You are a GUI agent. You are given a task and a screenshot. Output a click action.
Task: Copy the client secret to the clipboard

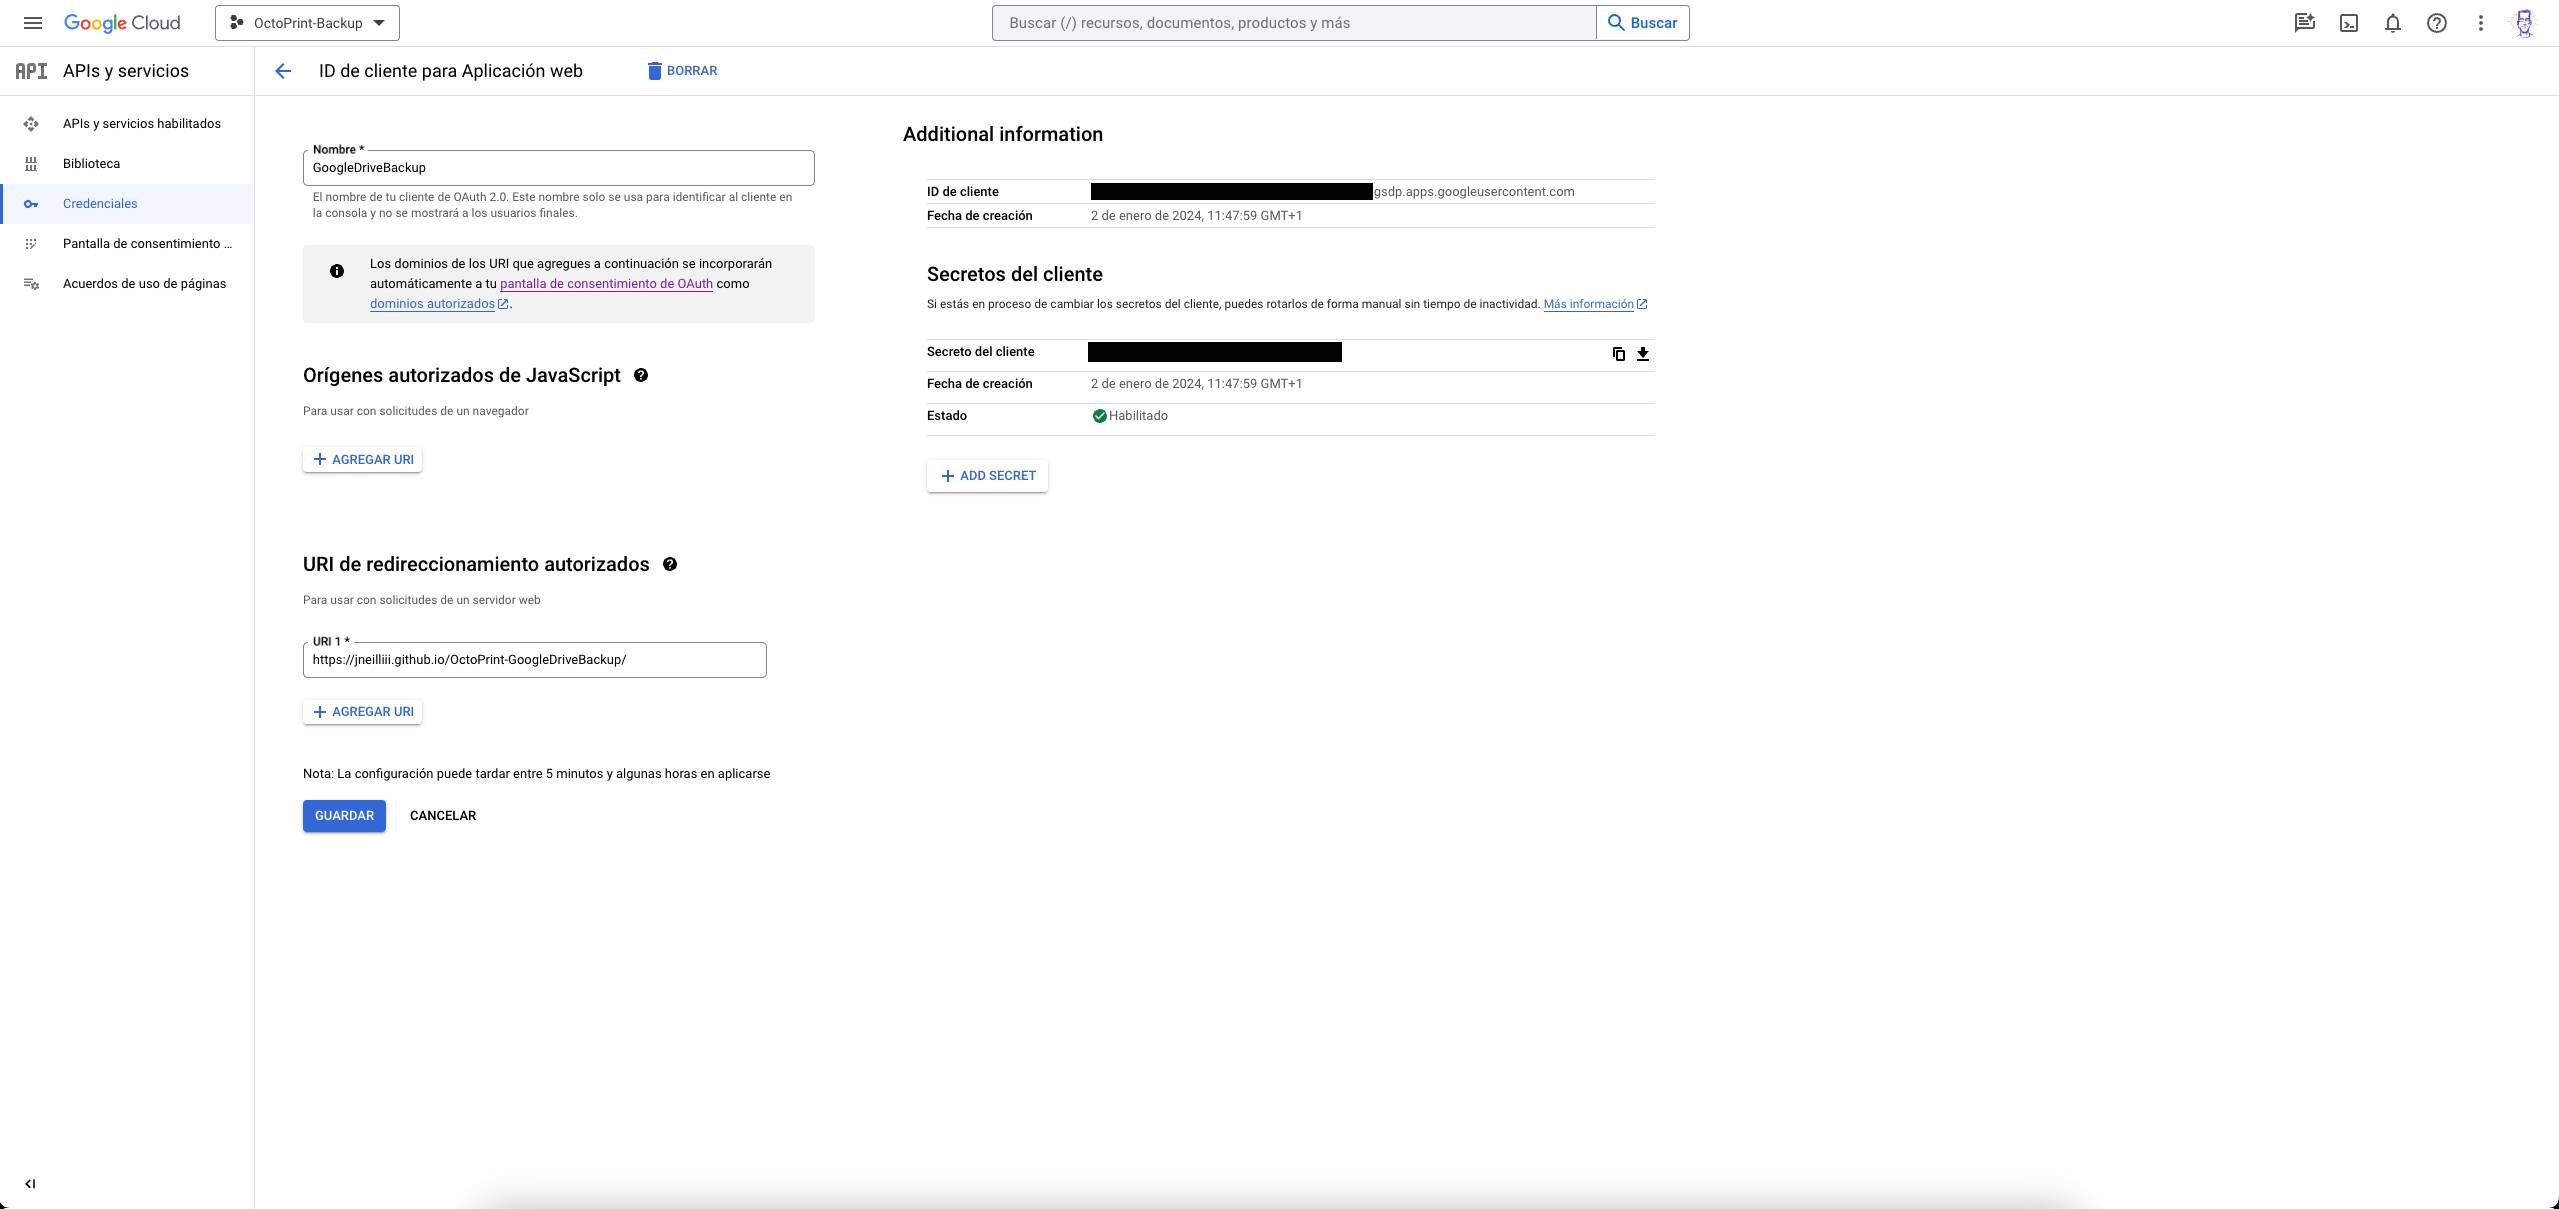1618,354
